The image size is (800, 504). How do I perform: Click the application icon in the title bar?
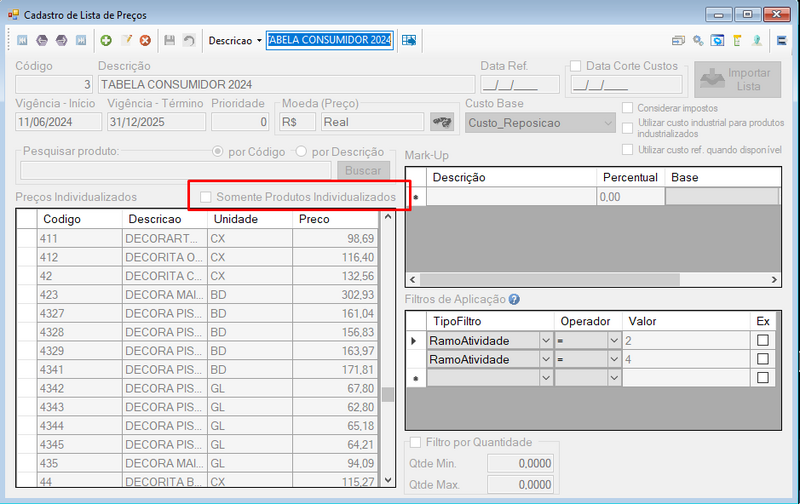(x=13, y=15)
